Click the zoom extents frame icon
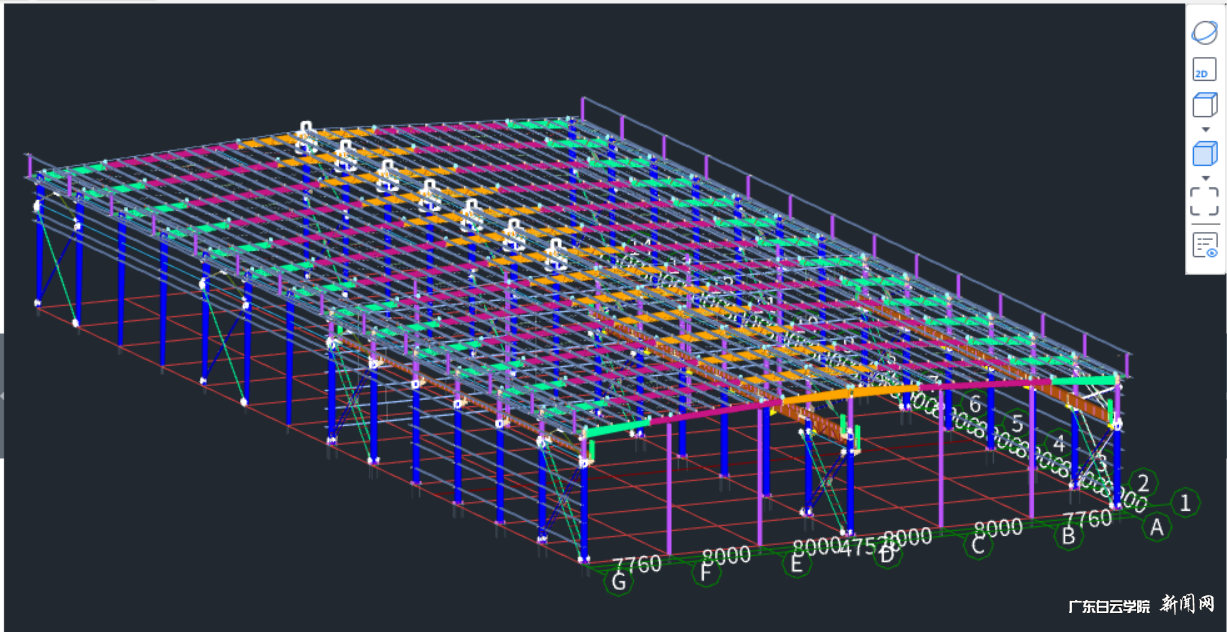The height and width of the screenshot is (632, 1227). pos(1204,200)
